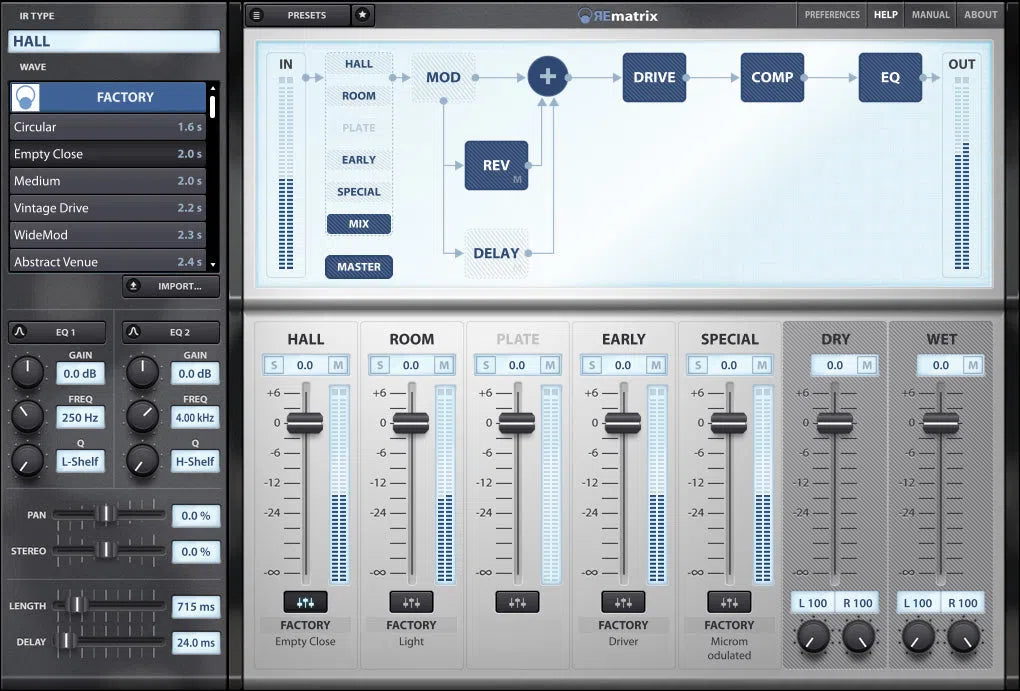This screenshot has width=1020, height=691.
Task: Adjust the DRY level fader
Action: tap(835, 423)
